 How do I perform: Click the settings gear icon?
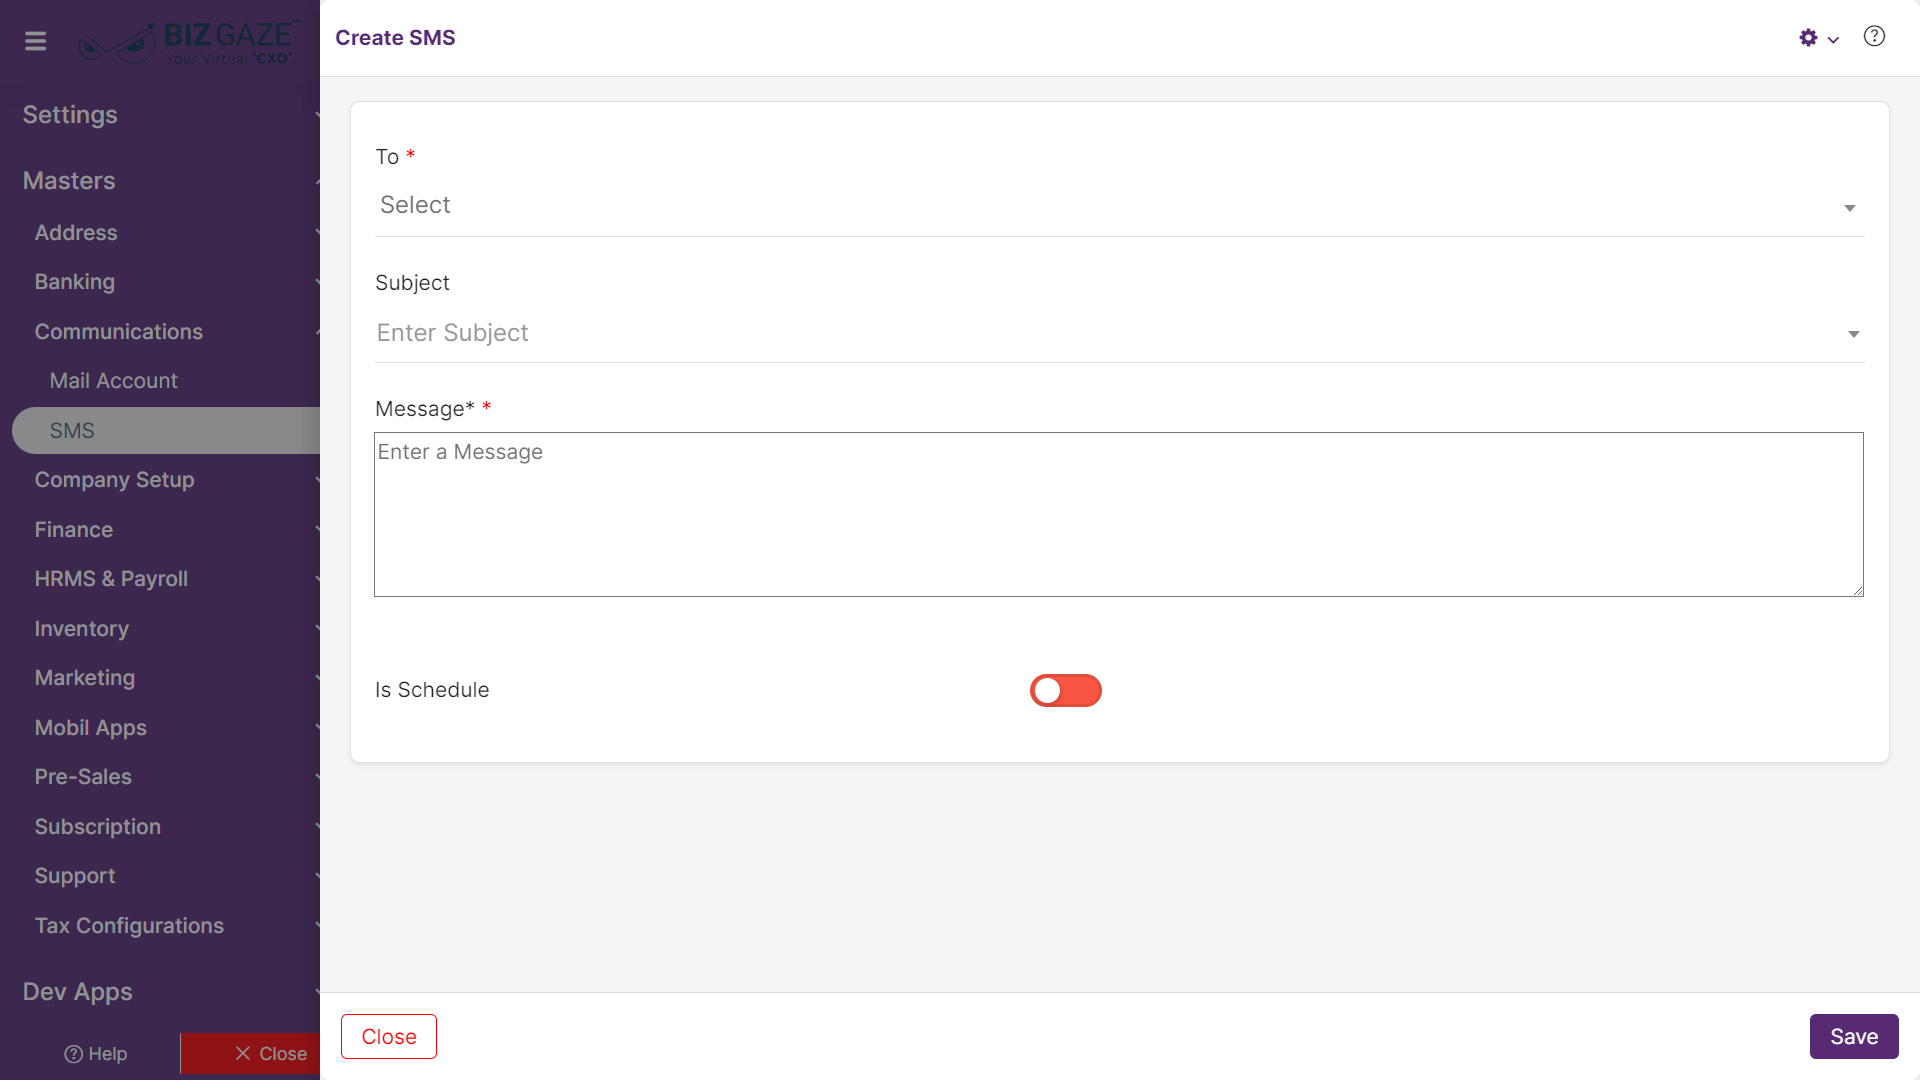pos(1808,38)
